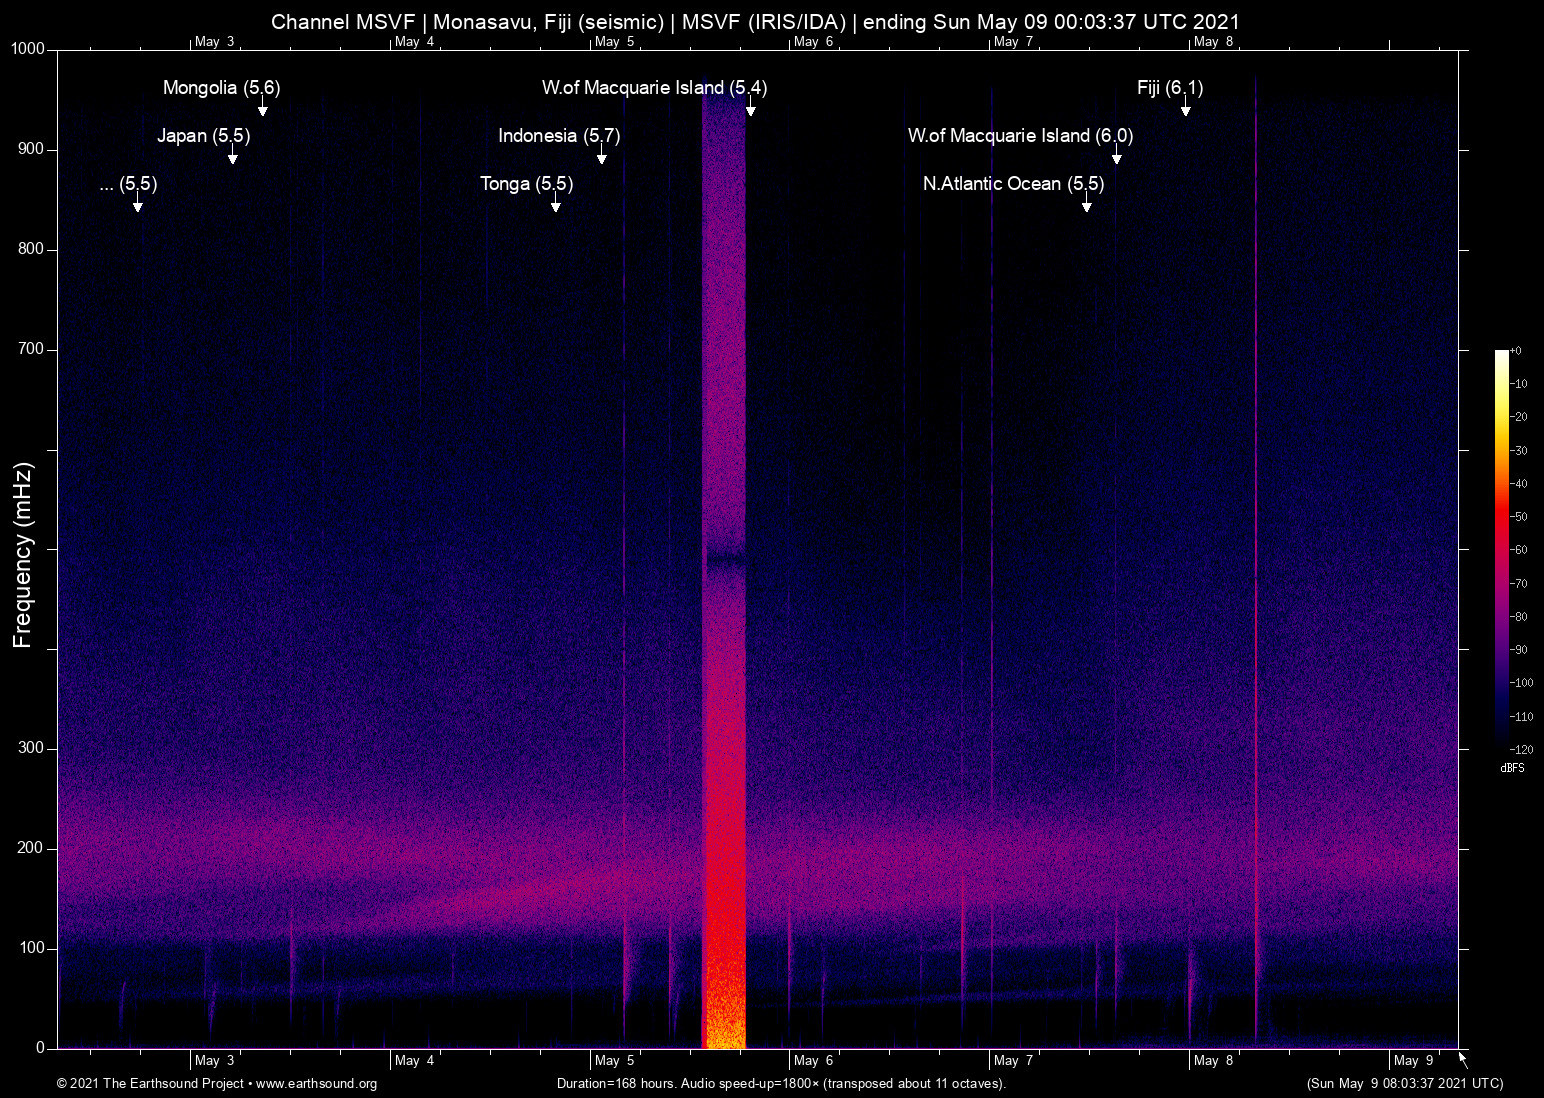Click the '... (5.5)' truncated event label
This screenshot has width=1544, height=1098.
(129, 184)
